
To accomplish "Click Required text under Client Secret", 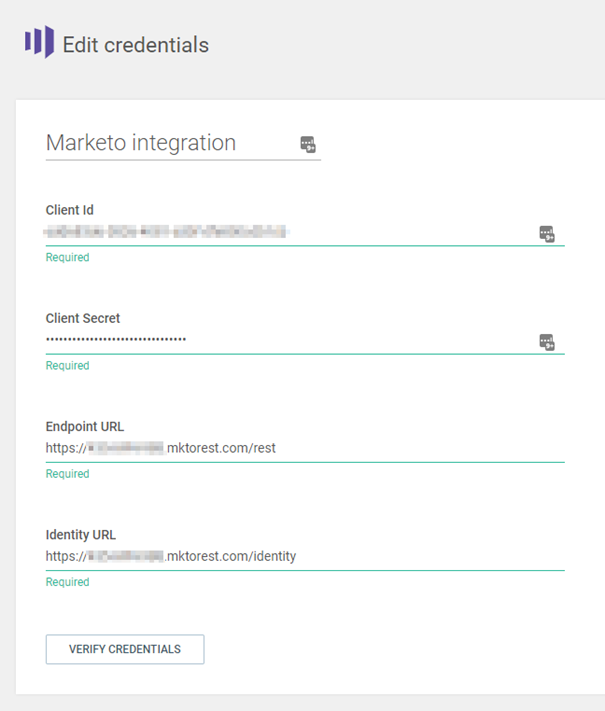I will click(67, 365).
